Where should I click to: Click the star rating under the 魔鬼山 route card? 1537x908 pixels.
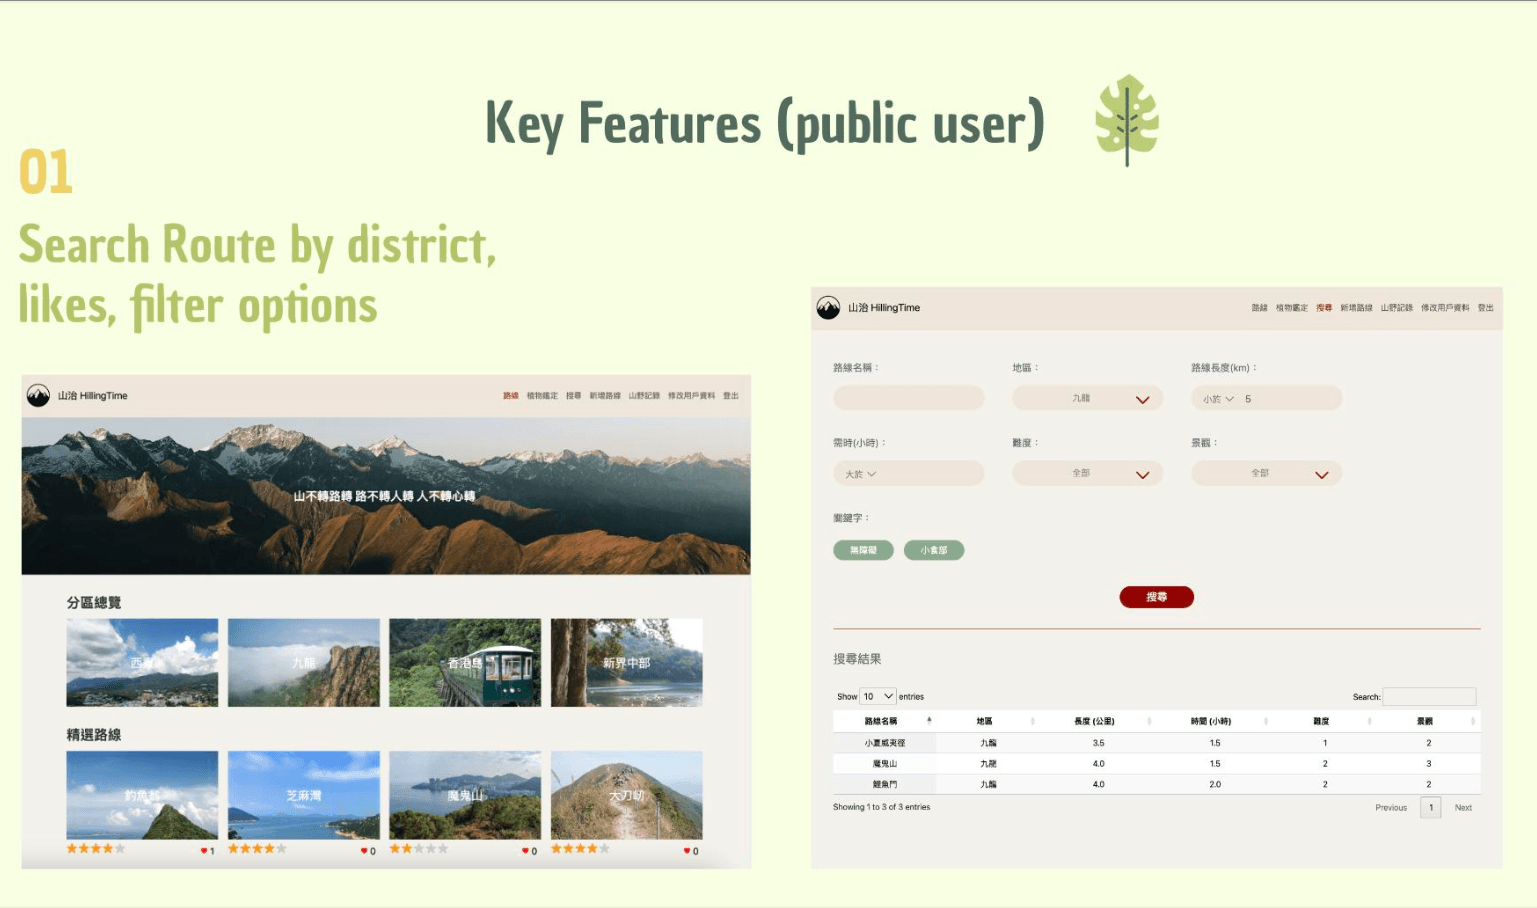click(418, 849)
